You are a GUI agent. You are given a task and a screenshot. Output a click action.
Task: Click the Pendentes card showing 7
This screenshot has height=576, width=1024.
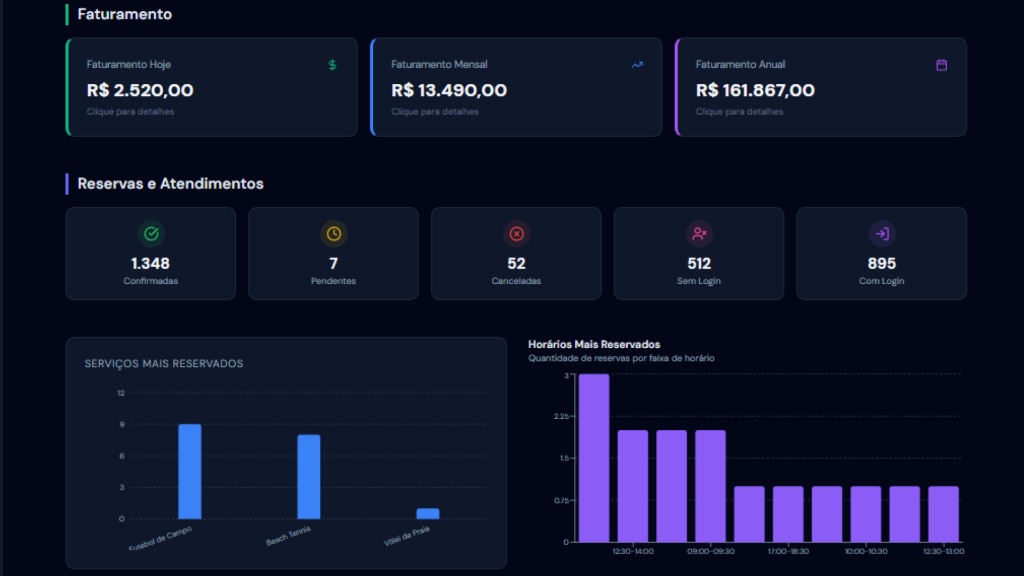coord(333,253)
